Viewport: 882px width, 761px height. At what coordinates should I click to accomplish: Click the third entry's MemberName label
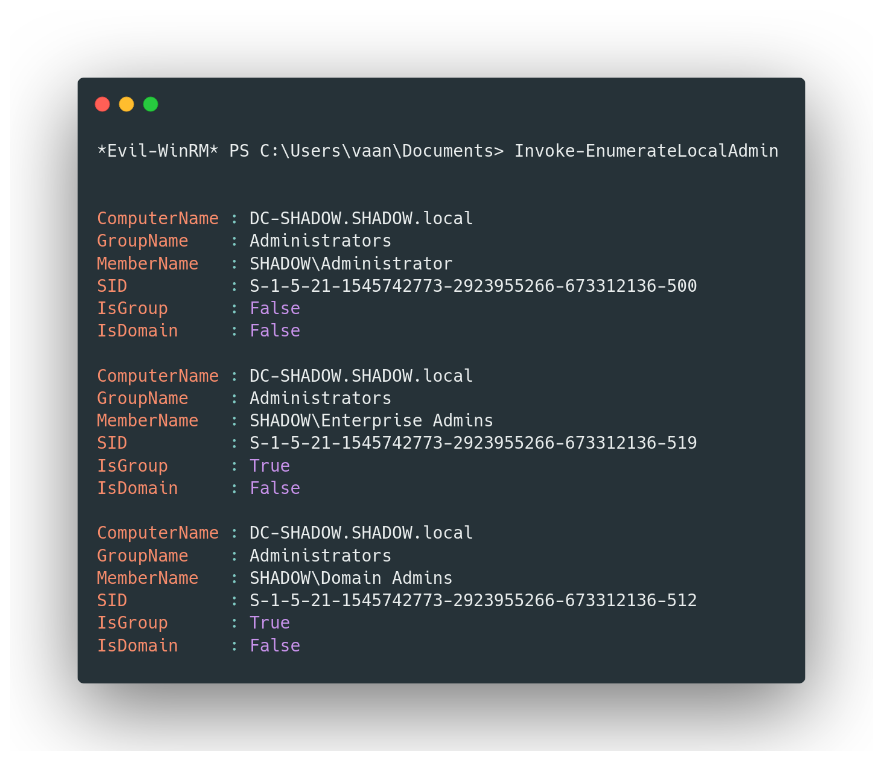[x=147, y=578]
